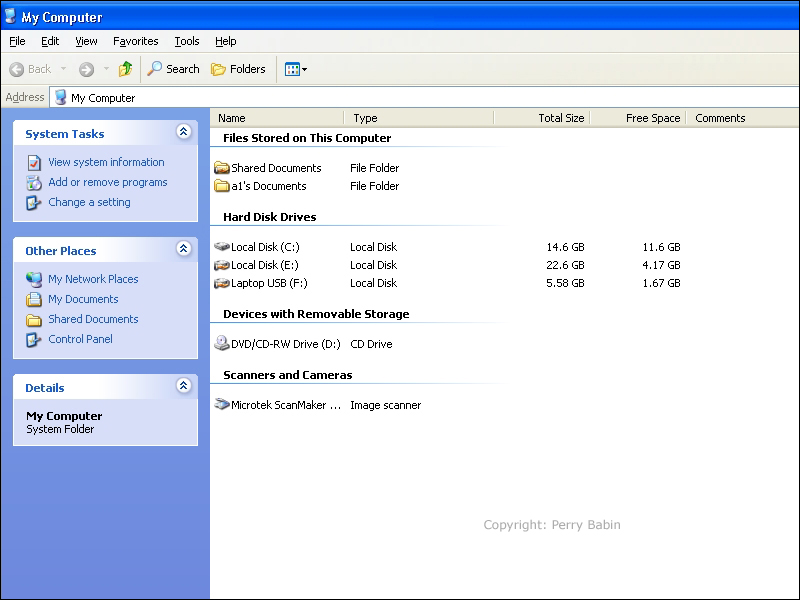The width and height of the screenshot is (800, 600).
Task: Select the Microtek ScanMaker name text
Action: (x=286, y=405)
